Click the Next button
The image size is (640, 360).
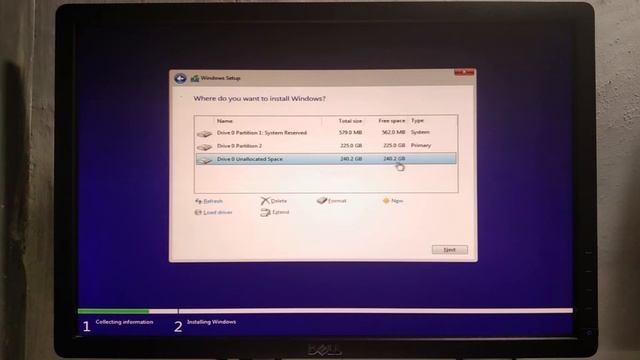point(450,249)
